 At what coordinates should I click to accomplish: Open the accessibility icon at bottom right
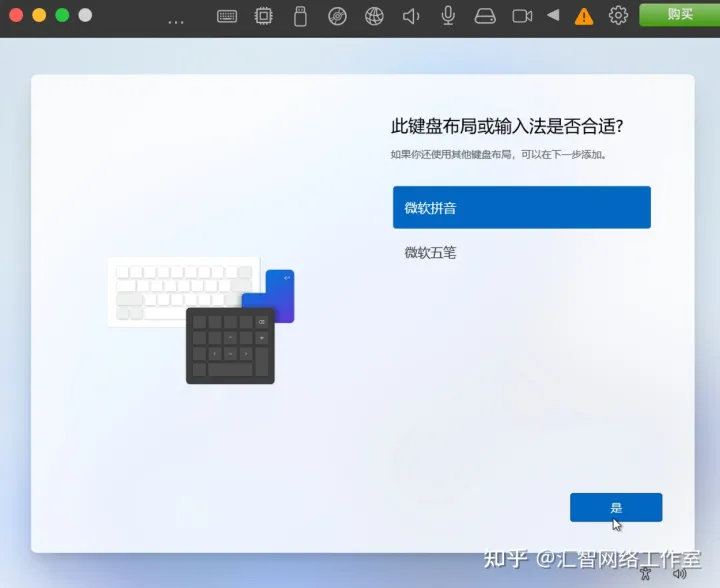tap(646, 574)
